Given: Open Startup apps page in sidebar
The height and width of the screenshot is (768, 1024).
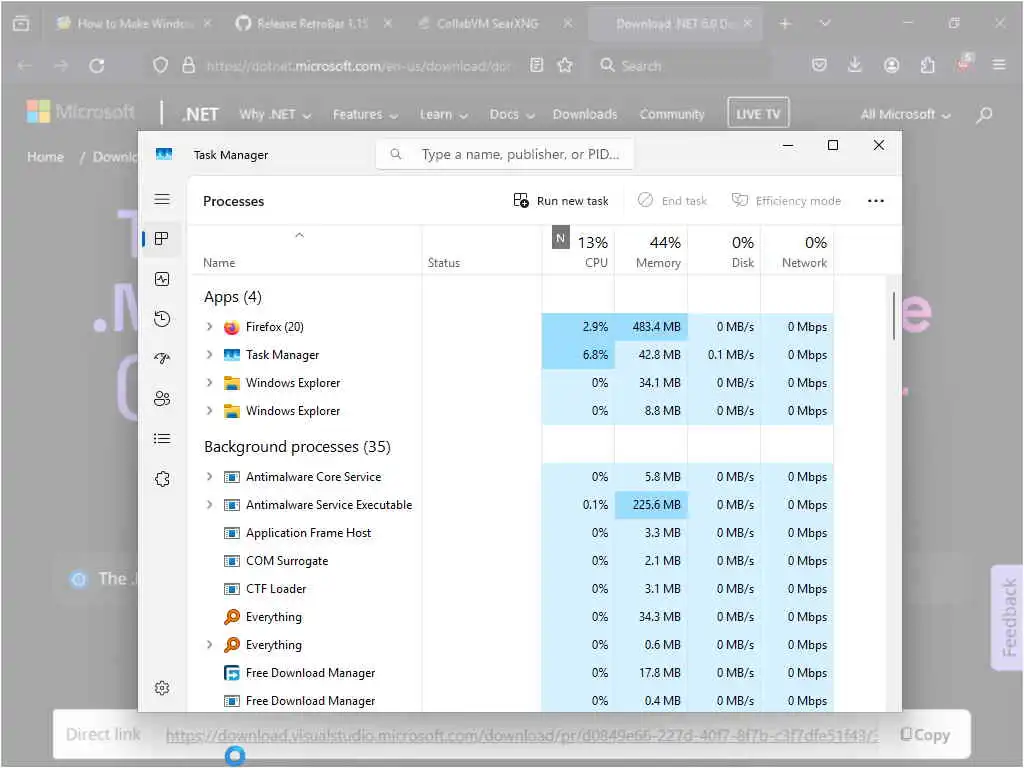Looking at the screenshot, I should (x=162, y=359).
